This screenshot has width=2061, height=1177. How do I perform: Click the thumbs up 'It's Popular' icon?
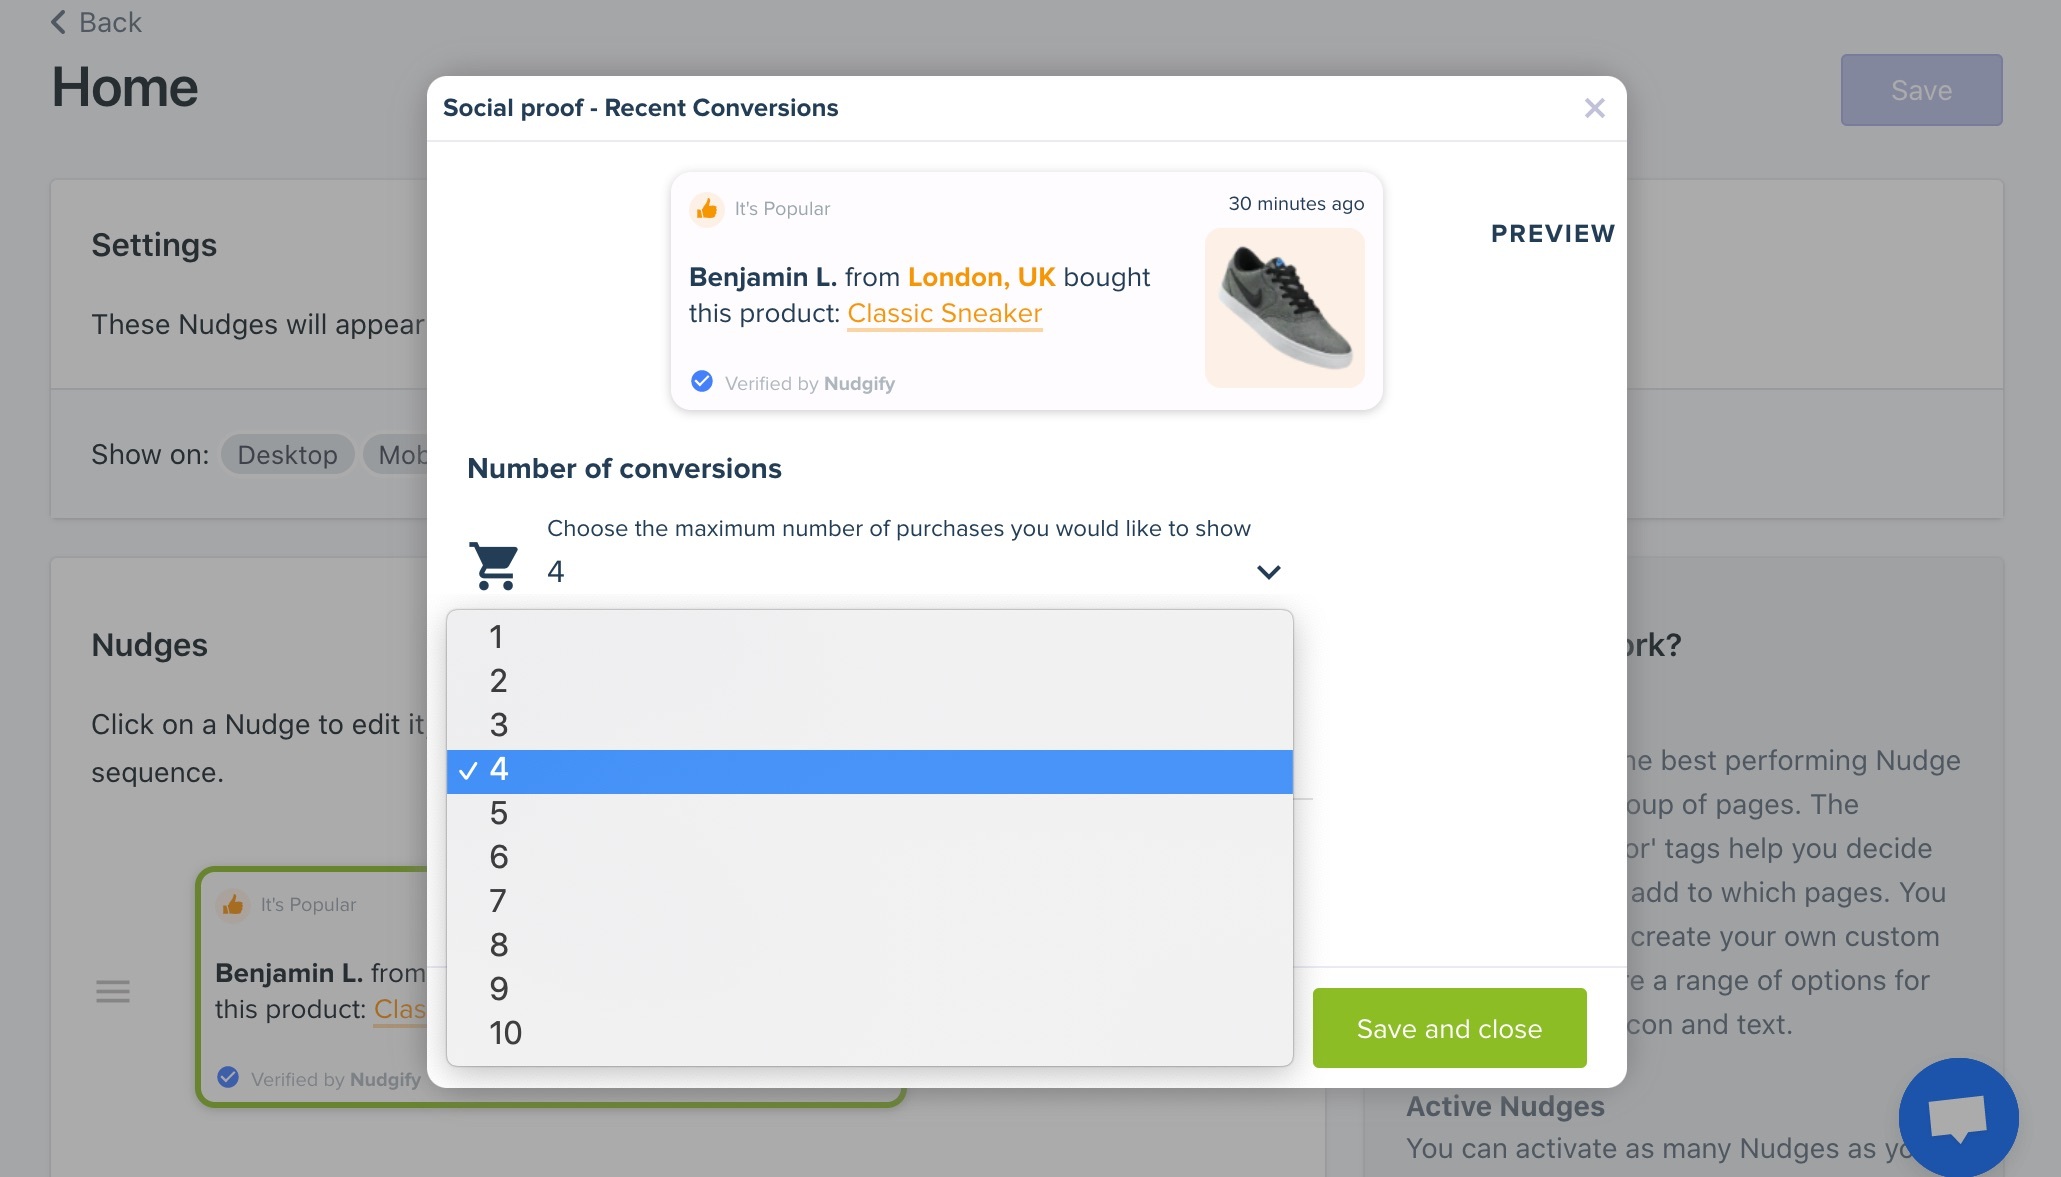click(706, 207)
